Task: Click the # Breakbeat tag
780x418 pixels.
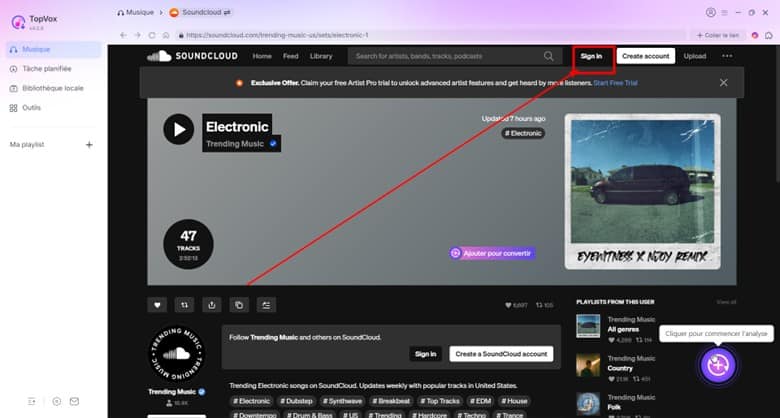Action: coord(390,401)
